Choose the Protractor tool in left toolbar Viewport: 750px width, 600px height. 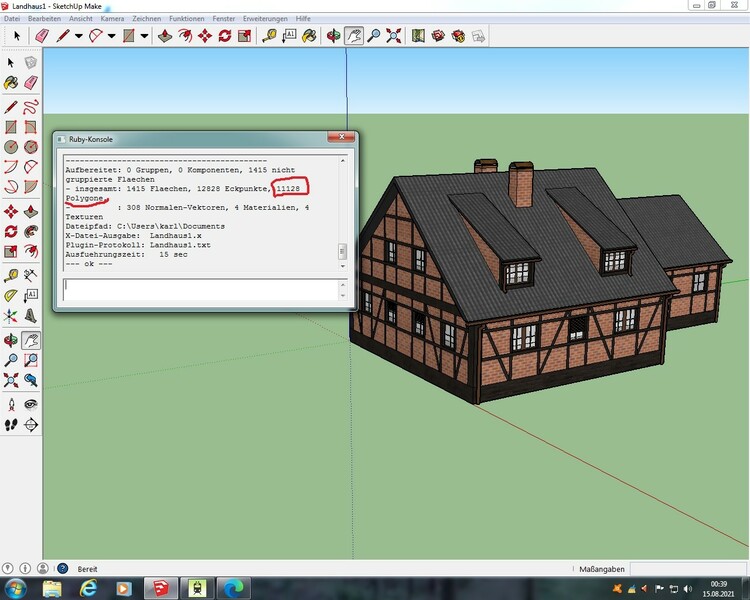click(11, 296)
